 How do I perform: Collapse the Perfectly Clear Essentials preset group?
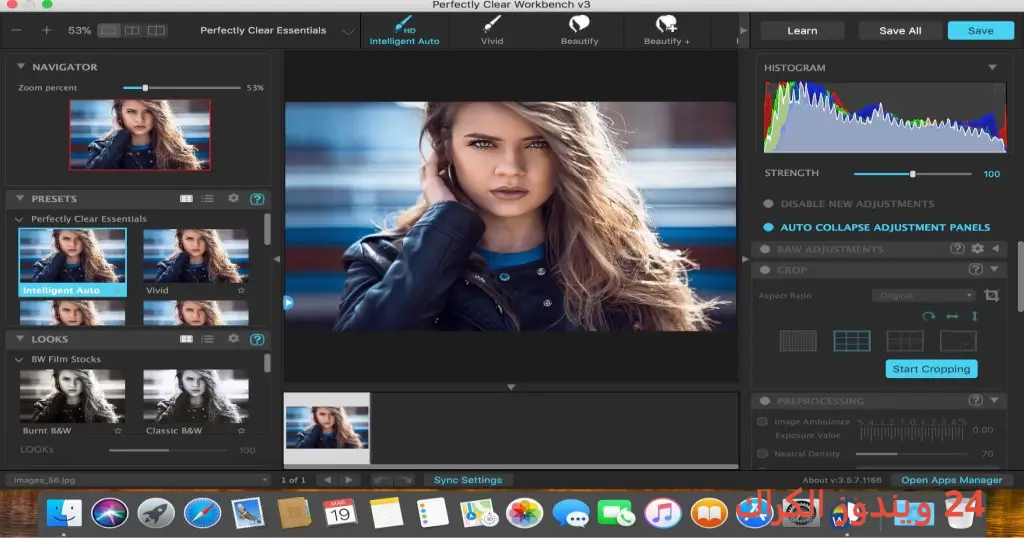click(x=19, y=219)
